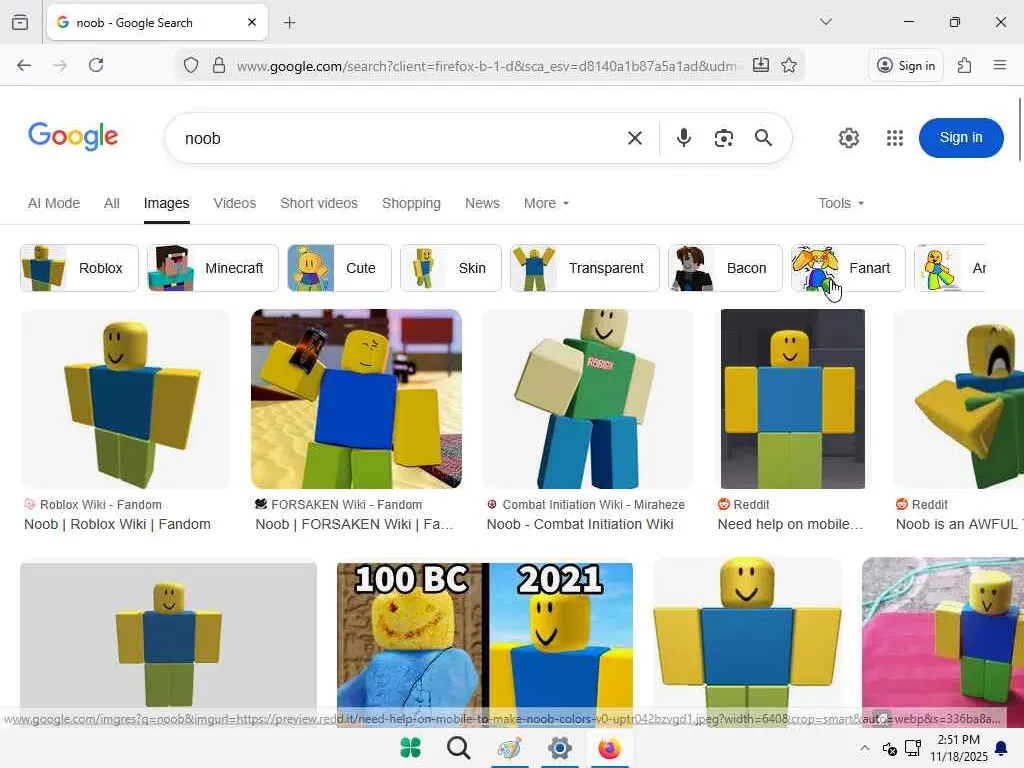
Task: Click the Firefox address bar URL
Action: tap(487, 66)
